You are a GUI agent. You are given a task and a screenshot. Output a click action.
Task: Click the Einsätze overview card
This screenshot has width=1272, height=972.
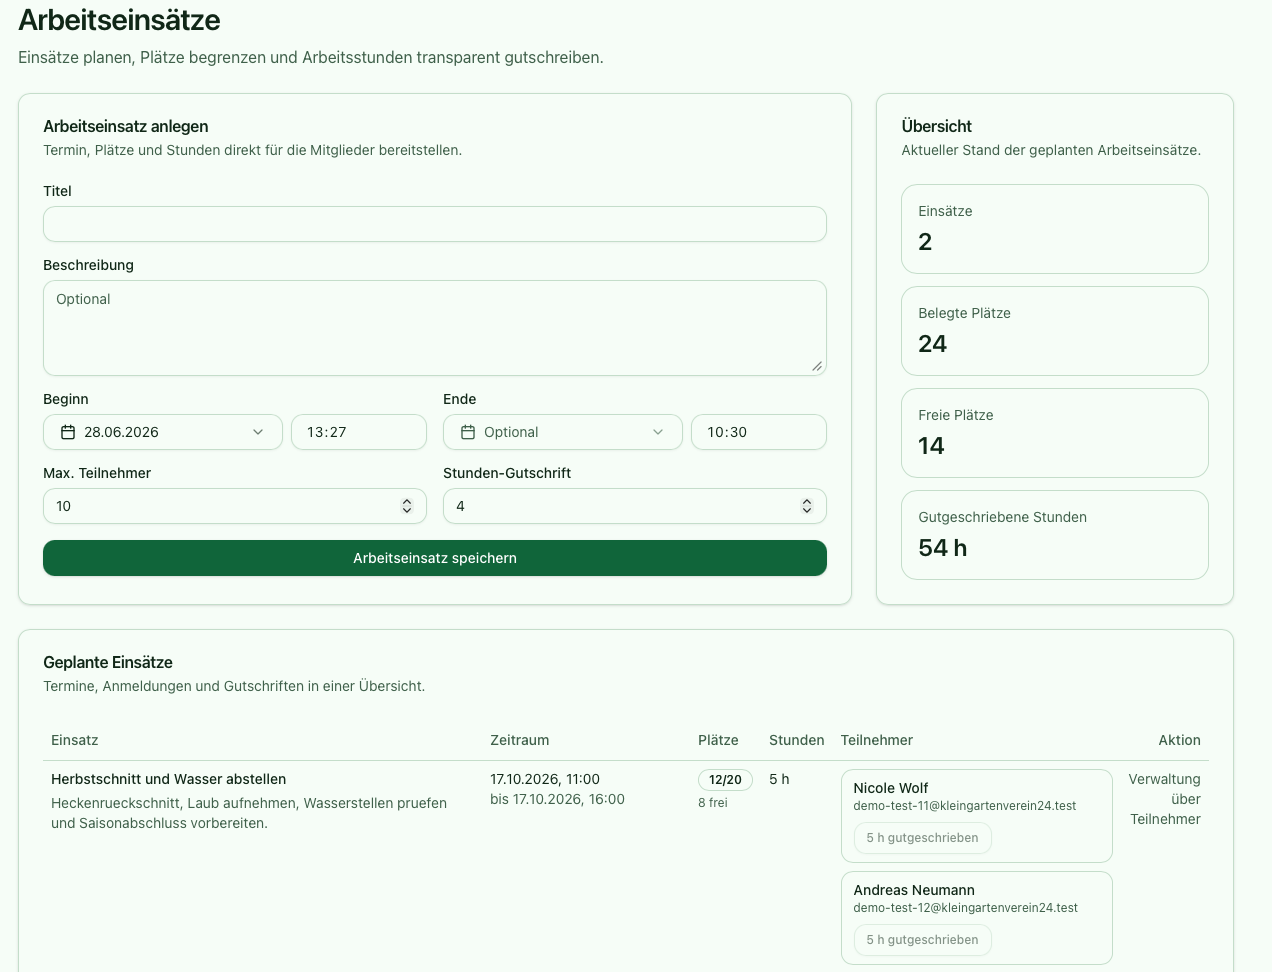click(x=1055, y=229)
